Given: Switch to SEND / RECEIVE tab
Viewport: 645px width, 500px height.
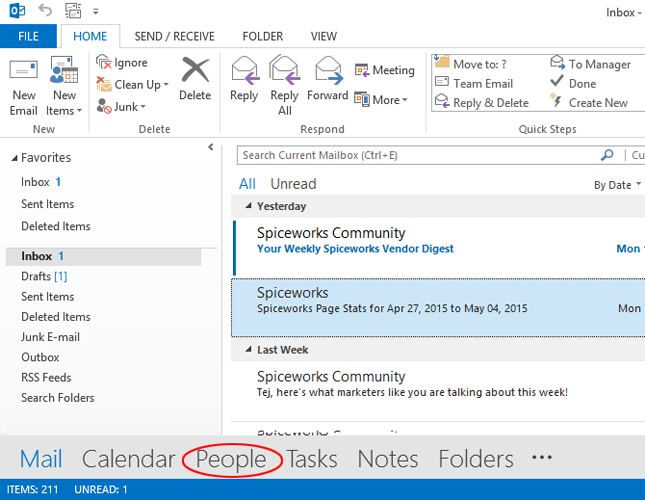Looking at the screenshot, I should coord(174,36).
